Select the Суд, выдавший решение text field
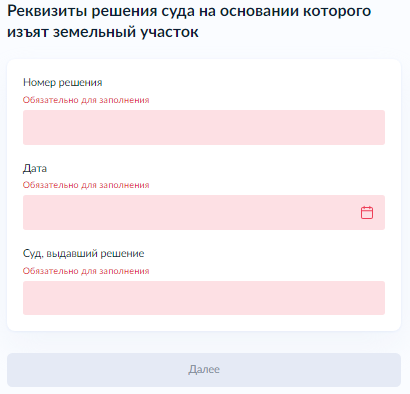This screenshot has height=394, width=410. pos(204,298)
